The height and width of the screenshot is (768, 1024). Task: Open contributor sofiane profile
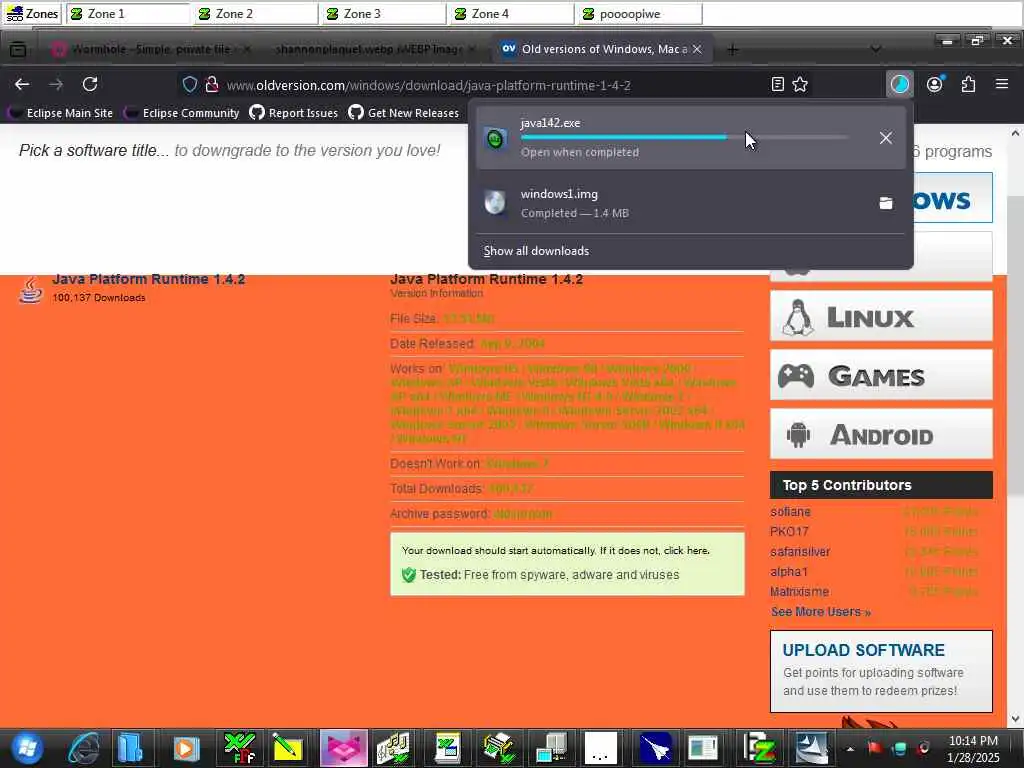point(790,512)
